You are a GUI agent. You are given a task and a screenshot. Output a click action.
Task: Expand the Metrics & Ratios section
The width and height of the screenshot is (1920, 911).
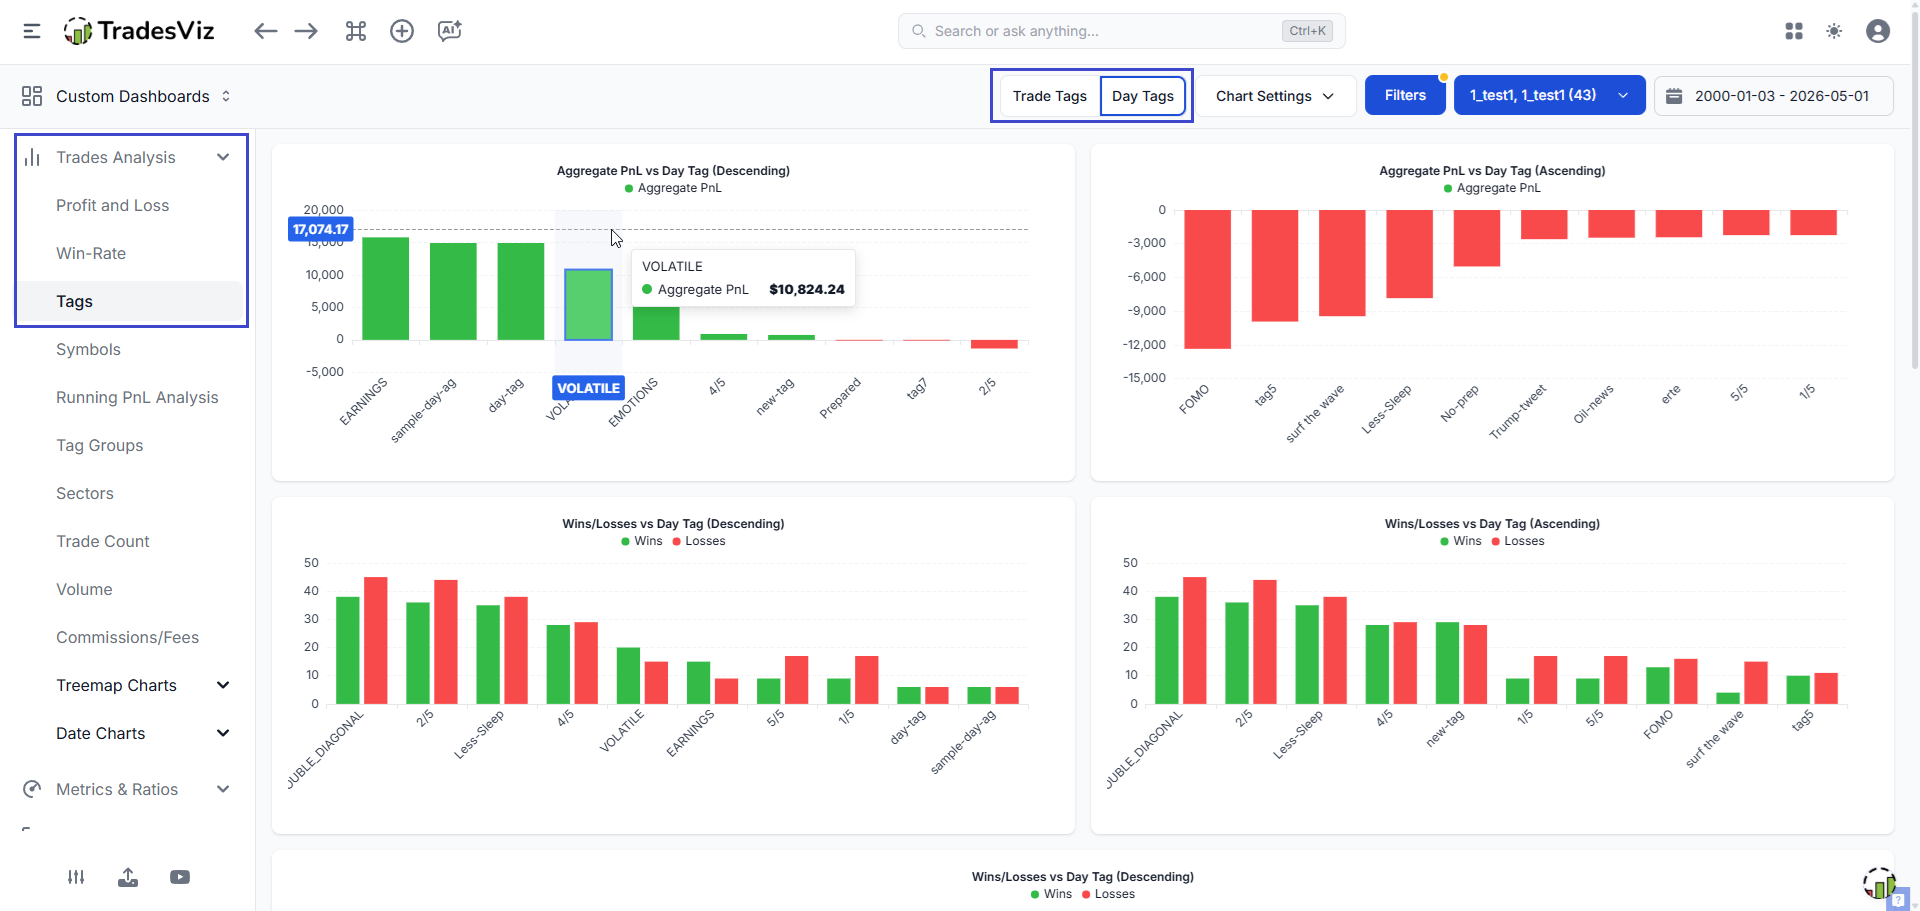pyautogui.click(x=223, y=789)
